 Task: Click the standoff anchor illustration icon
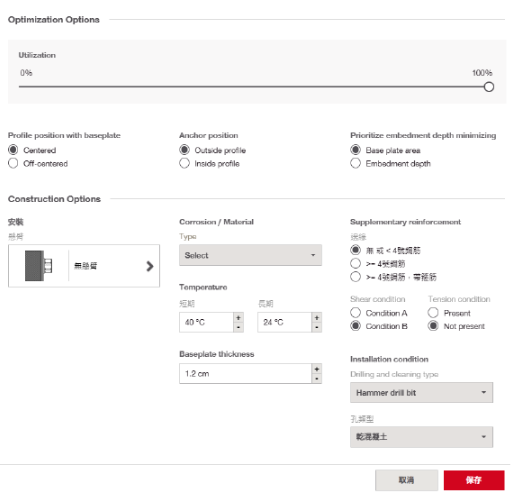pyautogui.click(x=38, y=266)
